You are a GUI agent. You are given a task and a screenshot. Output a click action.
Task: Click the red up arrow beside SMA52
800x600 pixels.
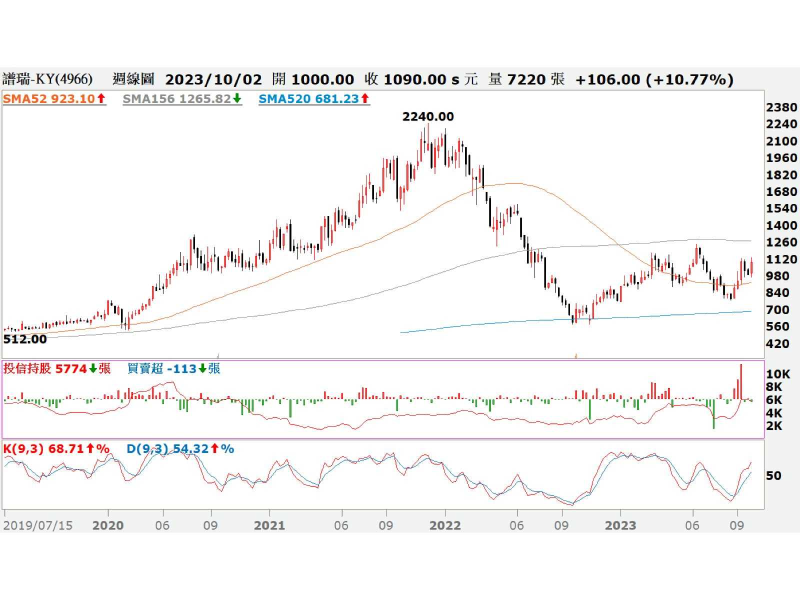tap(102, 99)
